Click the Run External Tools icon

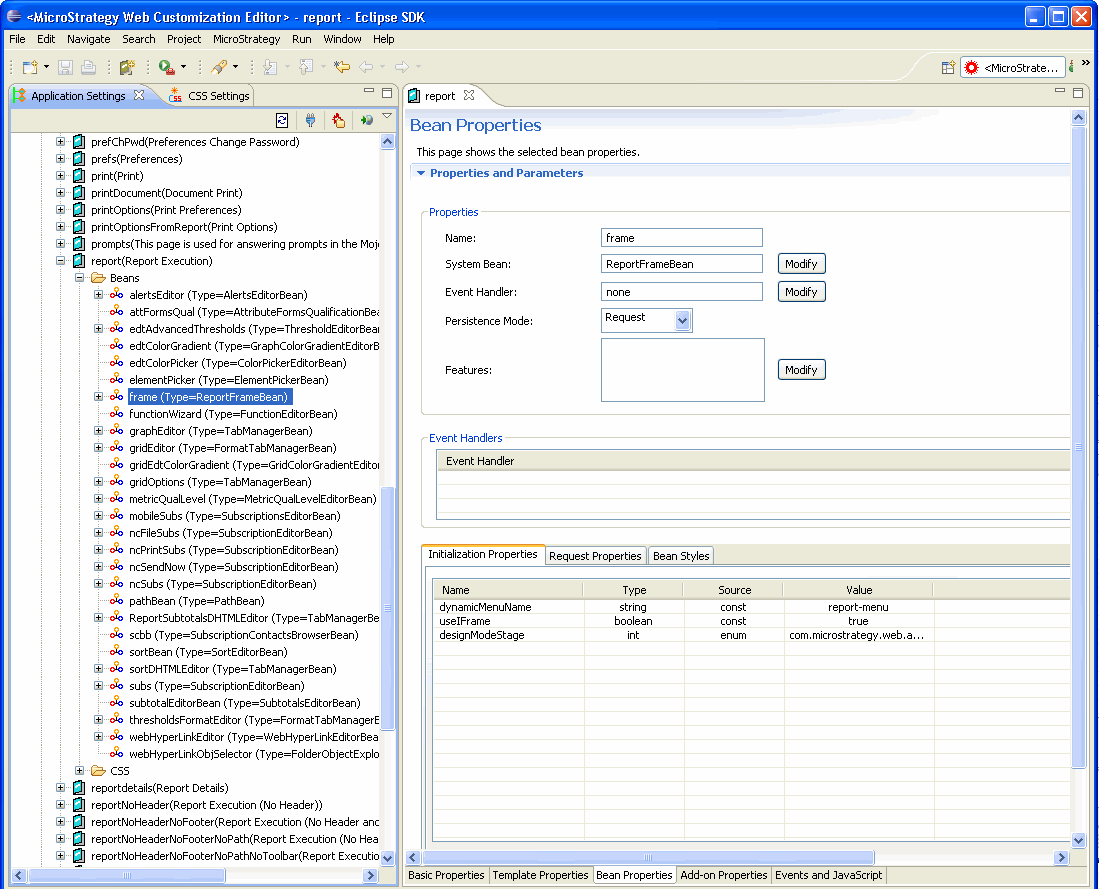(166, 67)
